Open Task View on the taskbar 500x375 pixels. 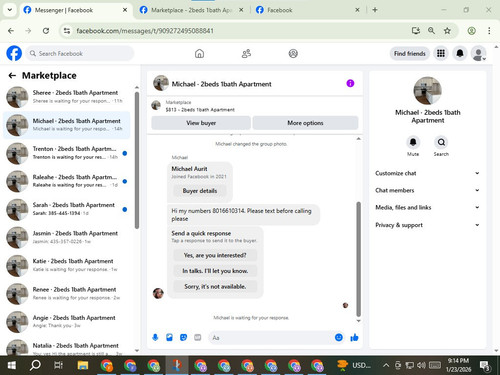[58, 366]
